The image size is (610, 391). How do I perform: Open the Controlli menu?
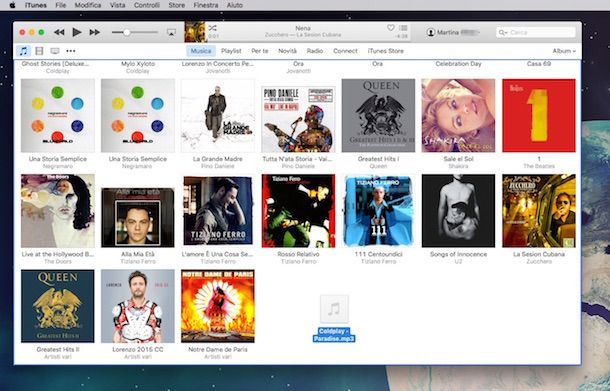click(x=147, y=5)
